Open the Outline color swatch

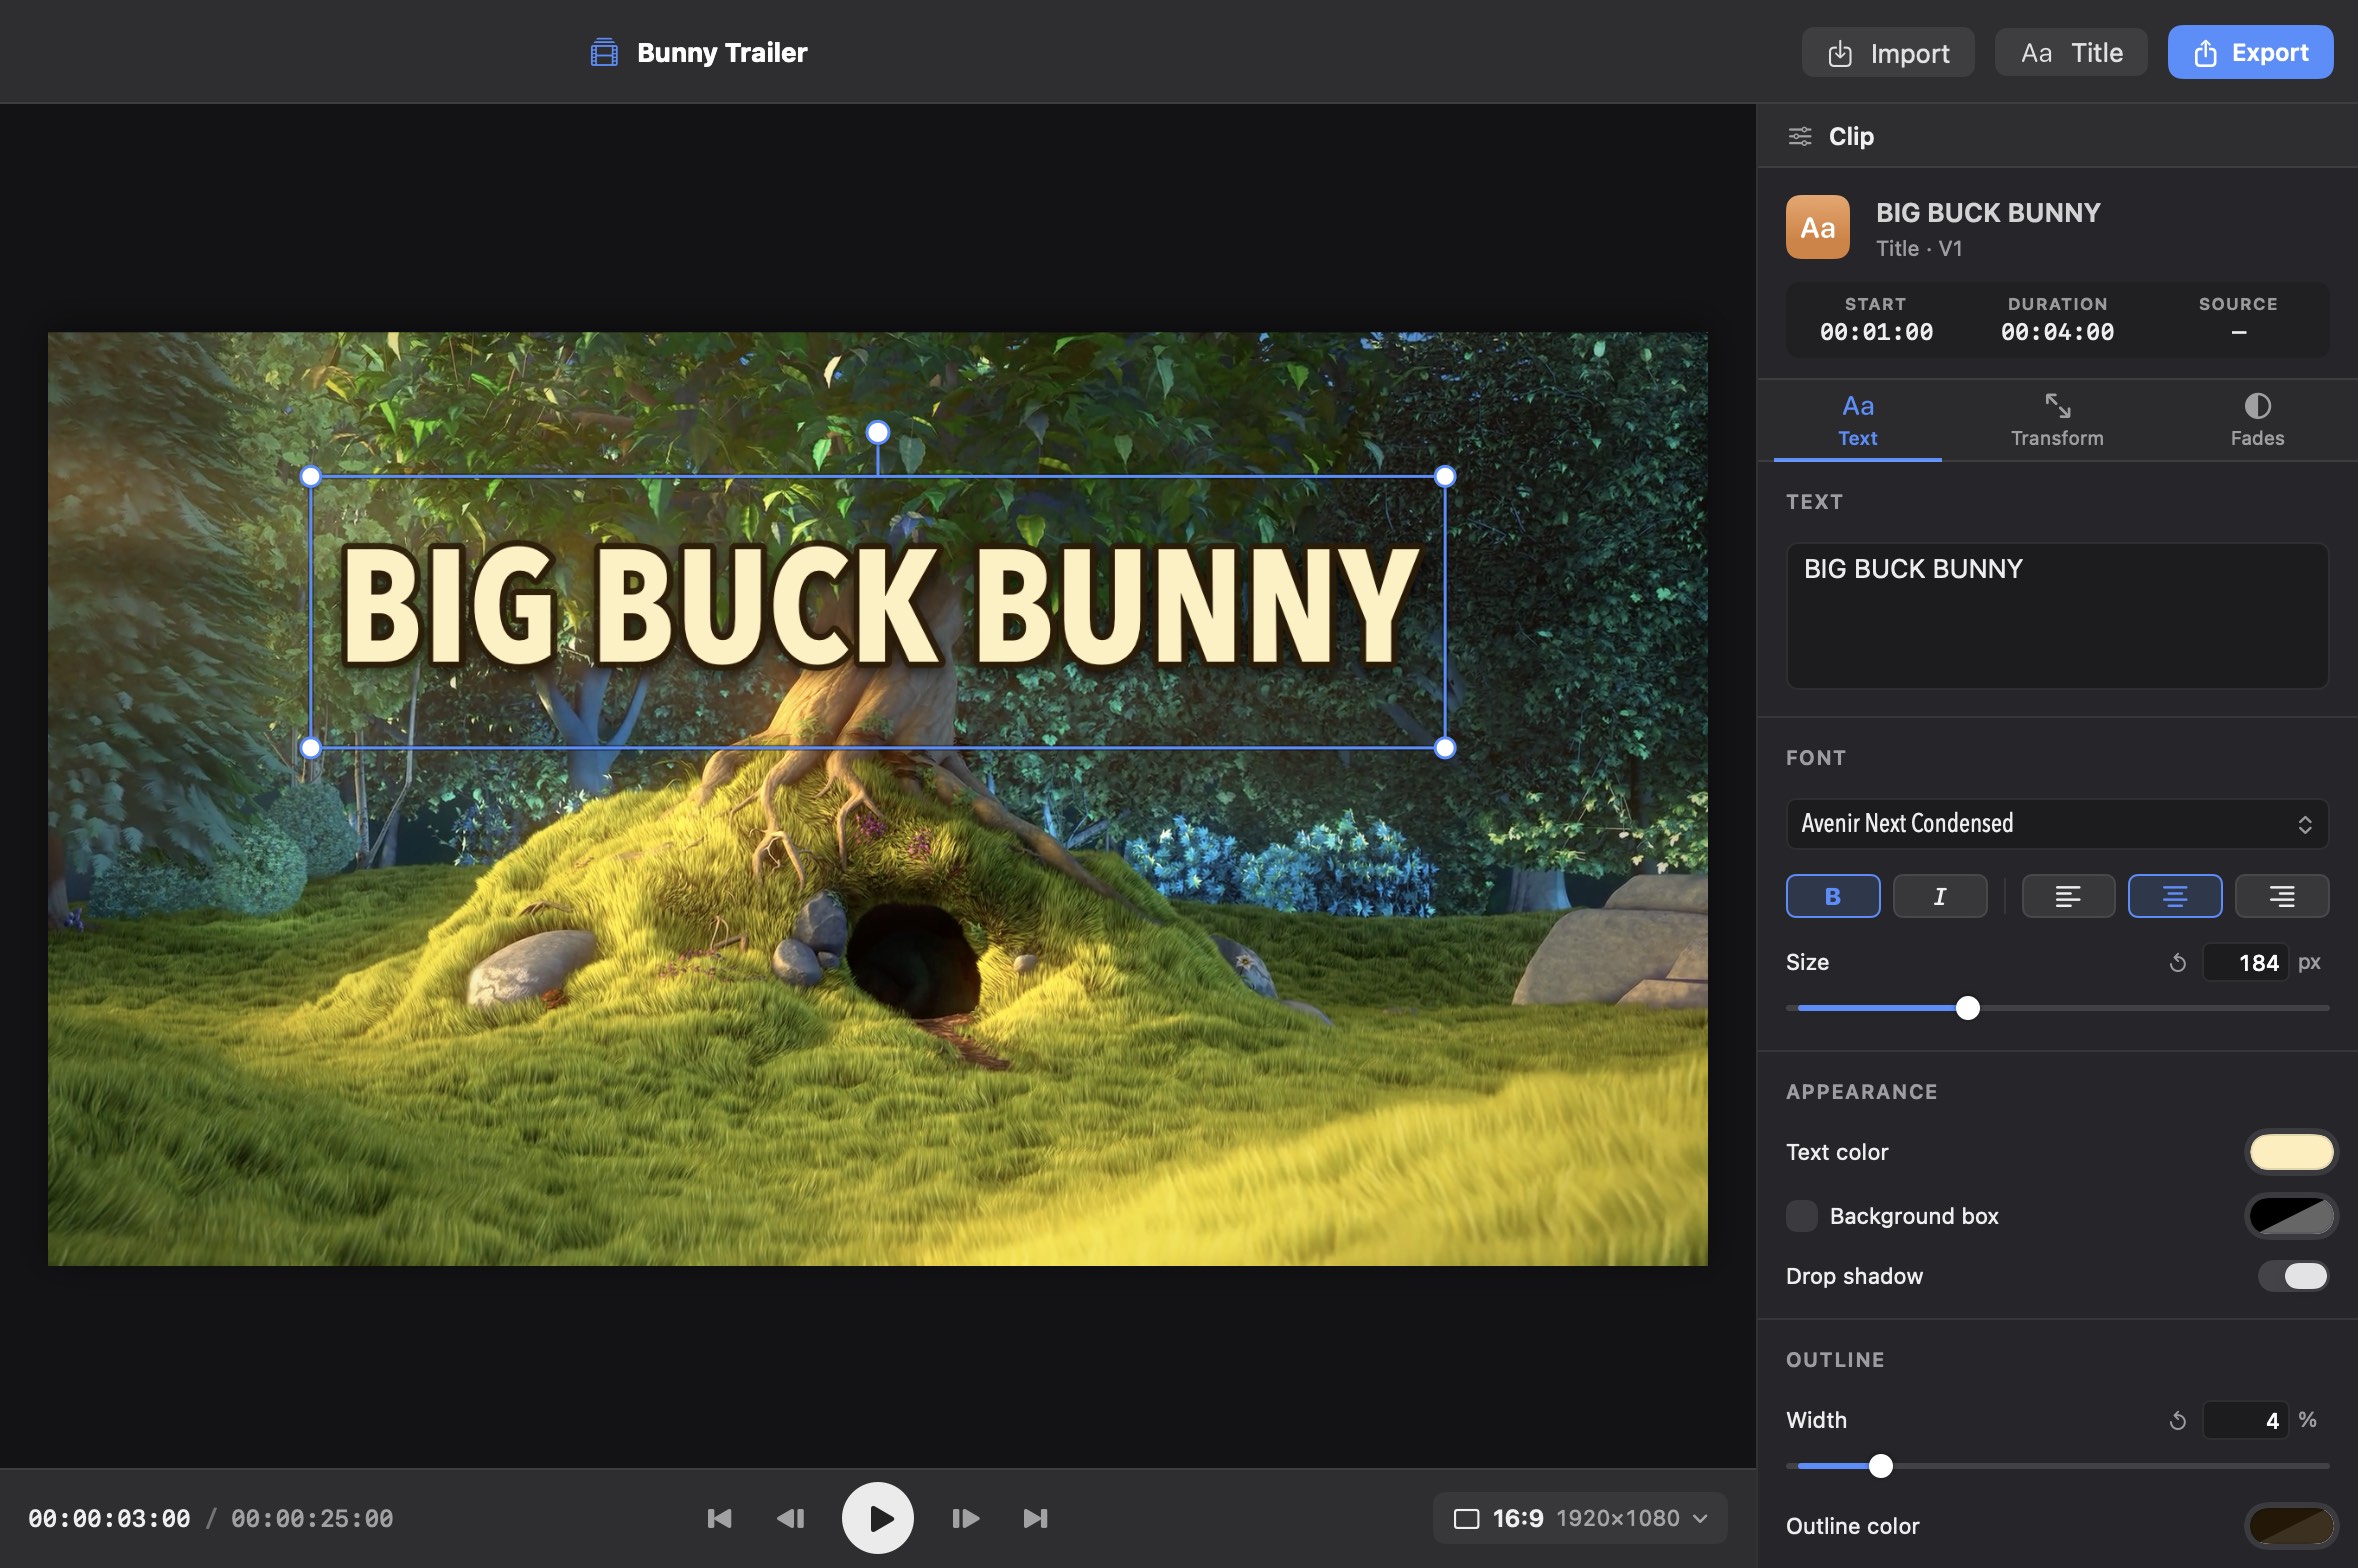click(2291, 1526)
